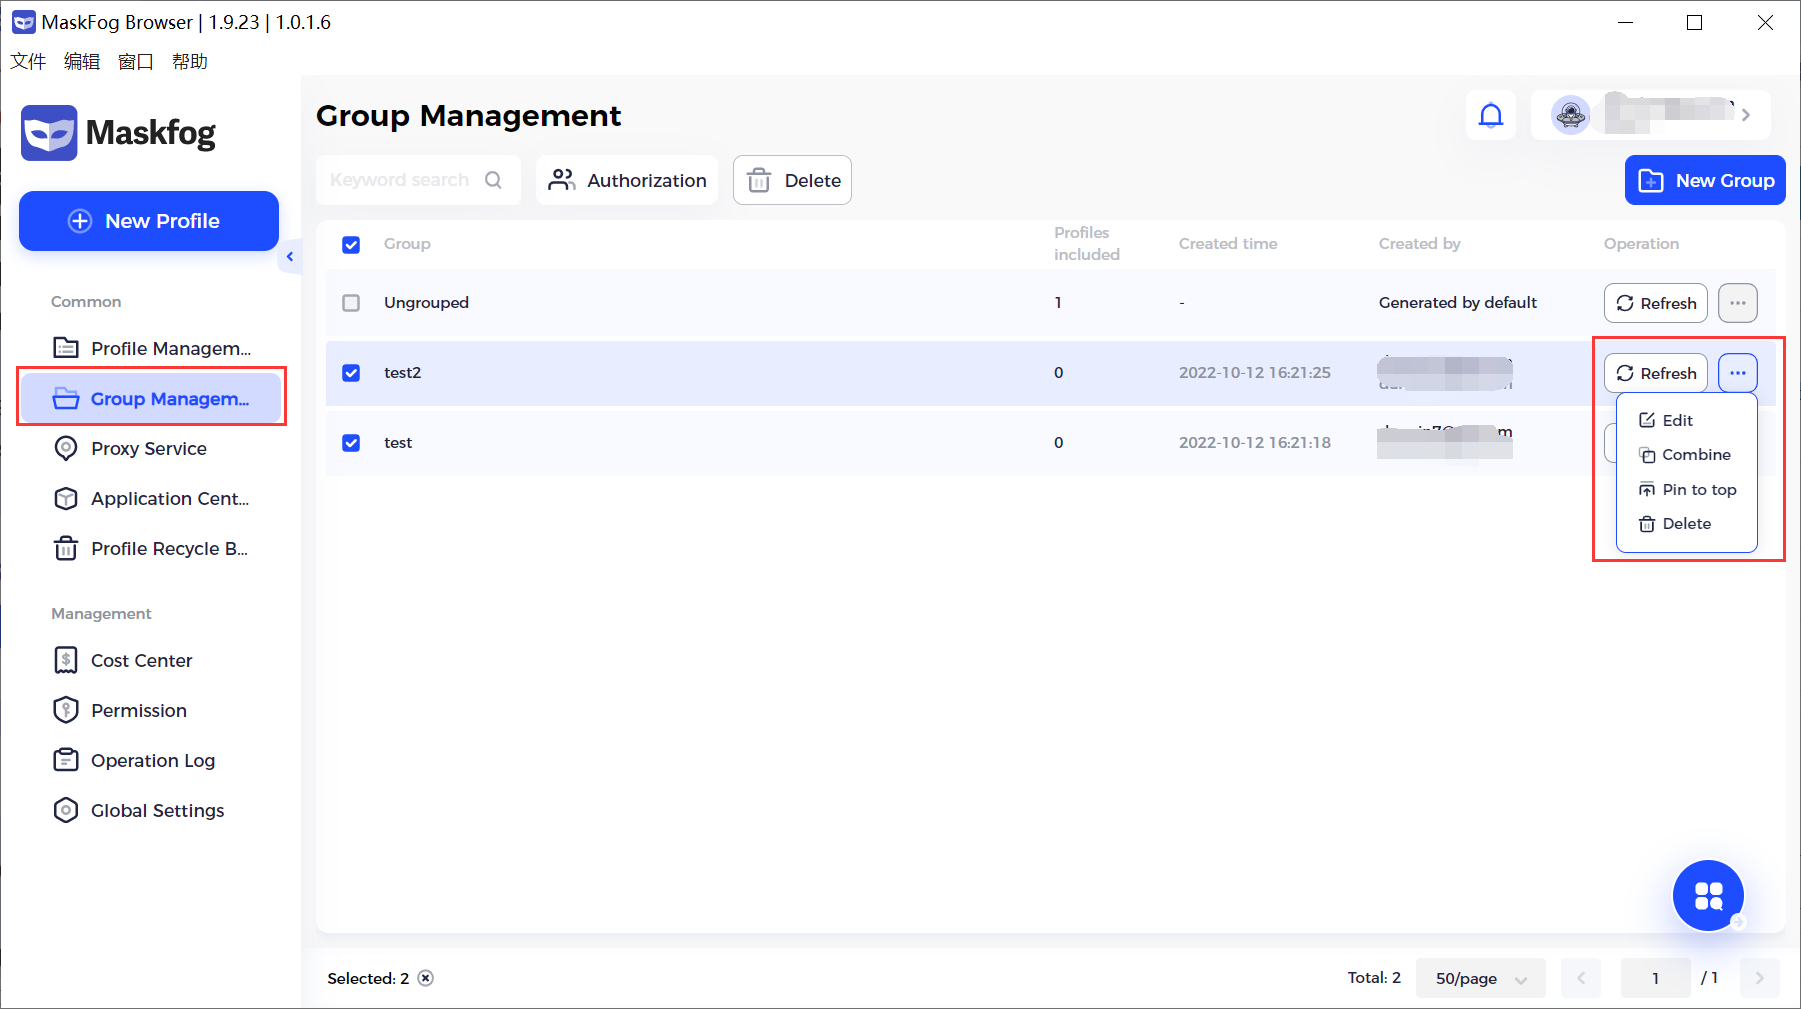This screenshot has width=1801, height=1009.
Task: Toggle the select-all Group checkbox
Action: point(351,244)
